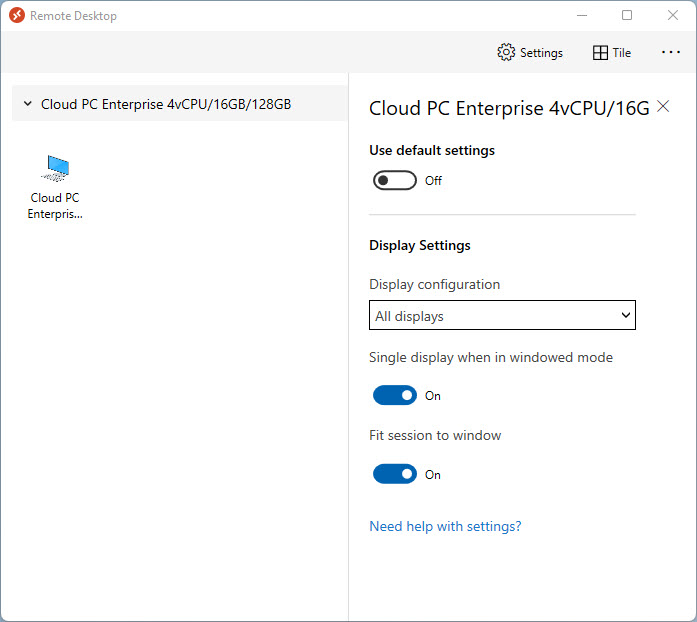Screen dimensions: 697x622
Task: Close the Cloud PC settings panel
Action: [x=663, y=108]
